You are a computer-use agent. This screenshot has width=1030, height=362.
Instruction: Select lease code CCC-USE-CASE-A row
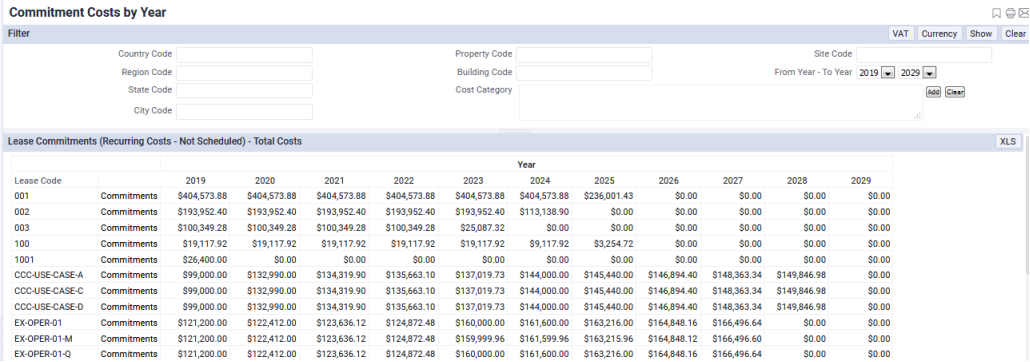451,275
